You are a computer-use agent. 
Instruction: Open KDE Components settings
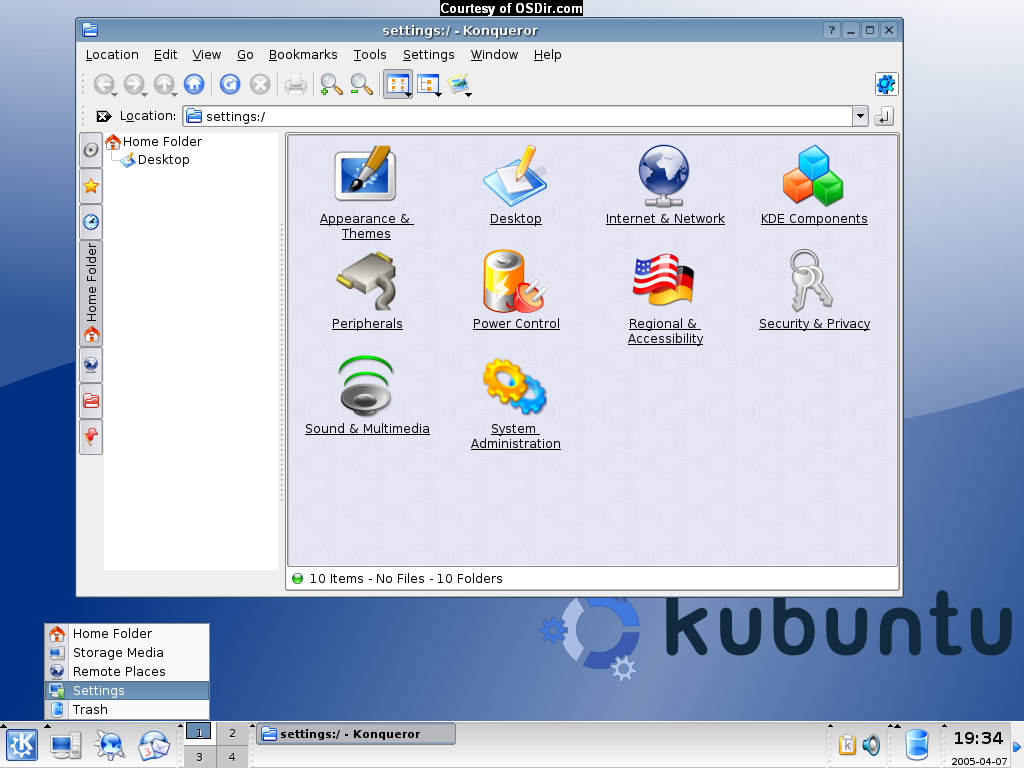[x=814, y=185]
